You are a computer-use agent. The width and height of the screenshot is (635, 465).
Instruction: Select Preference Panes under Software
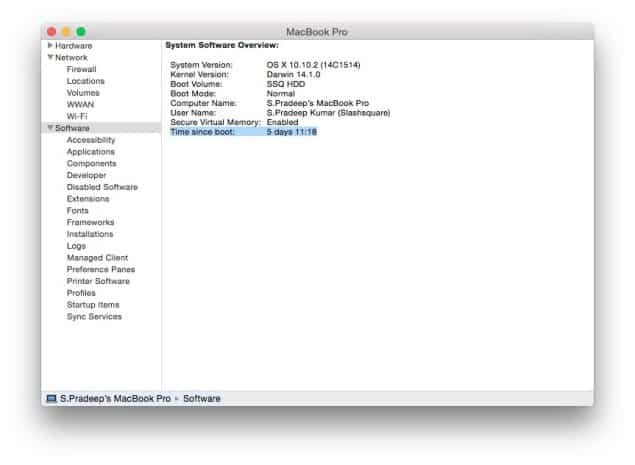[x=101, y=269]
